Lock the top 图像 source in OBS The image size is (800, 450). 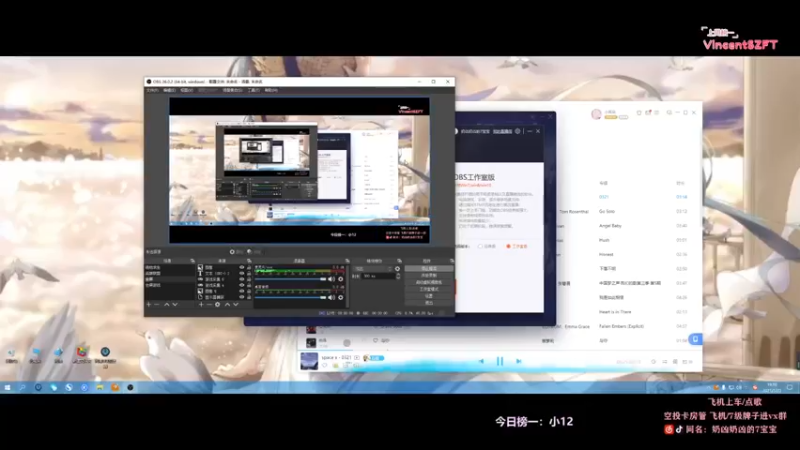pyautogui.click(x=249, y=267)
